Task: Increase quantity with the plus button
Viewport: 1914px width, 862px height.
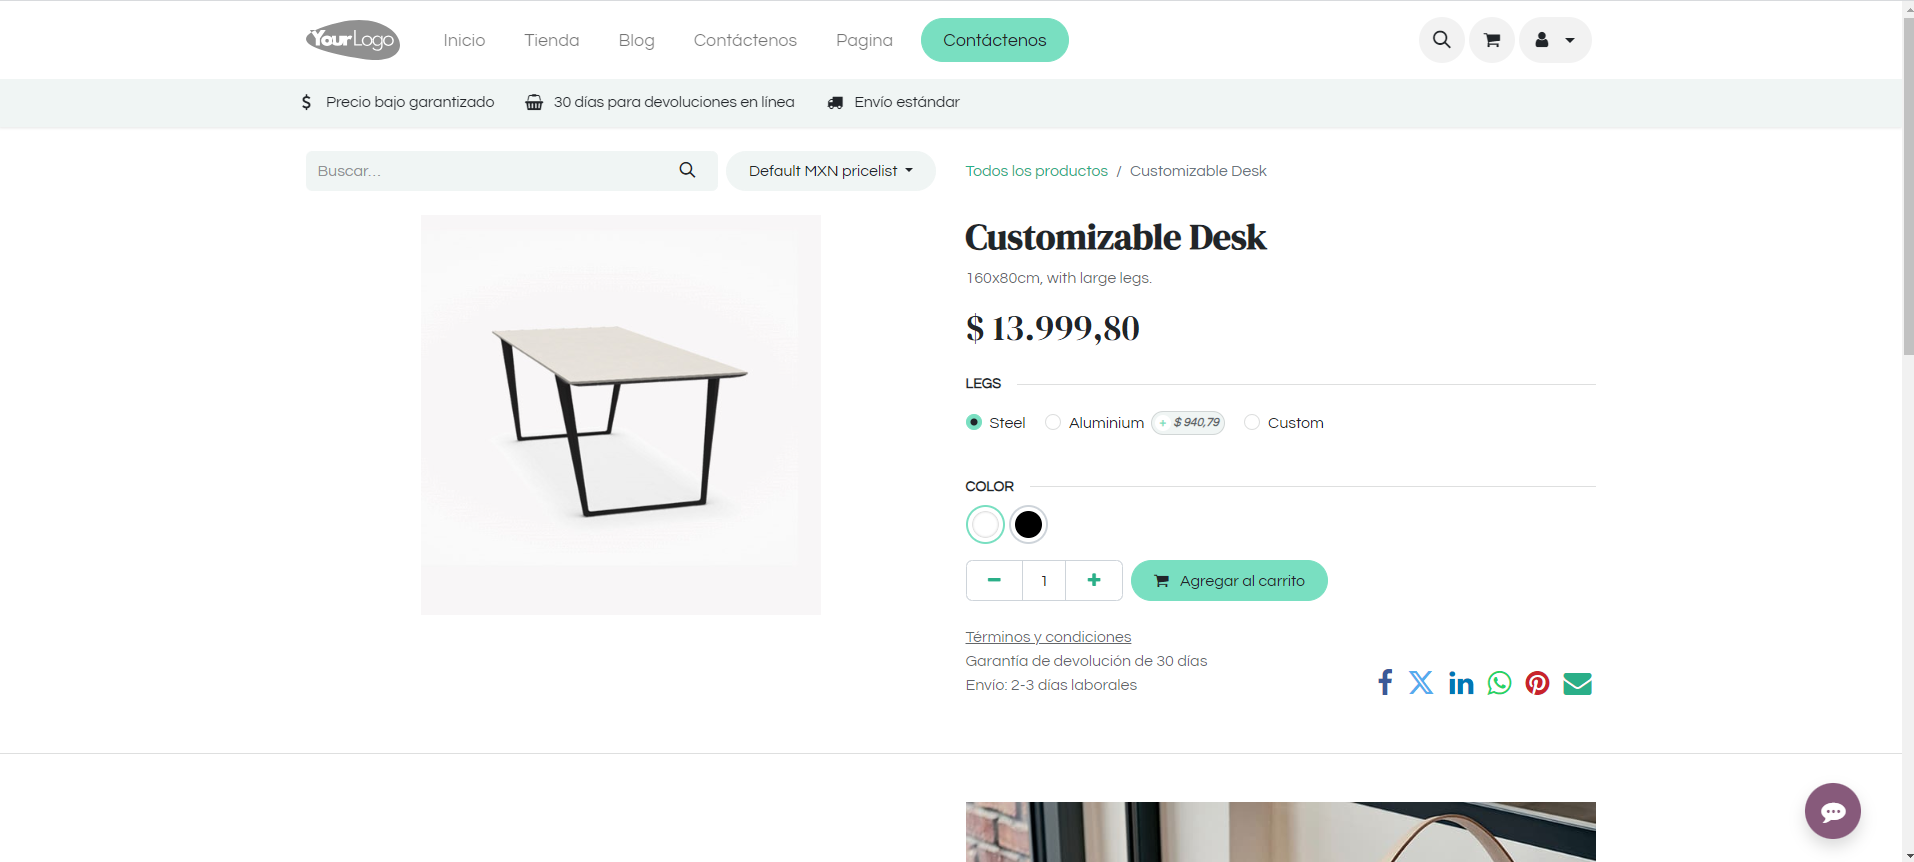Action: click(1094, 580)
